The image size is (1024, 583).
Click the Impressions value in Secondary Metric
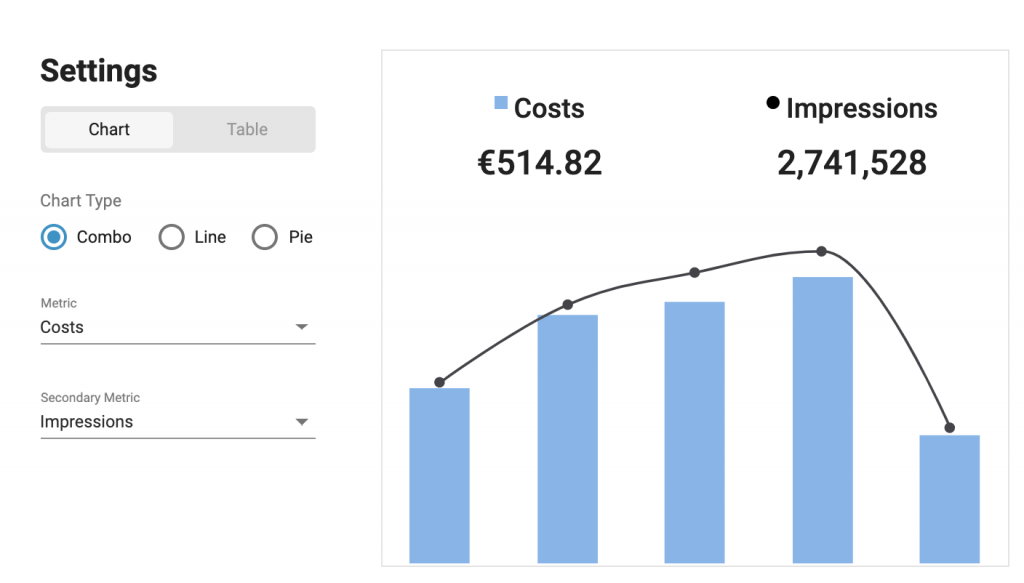87,422
